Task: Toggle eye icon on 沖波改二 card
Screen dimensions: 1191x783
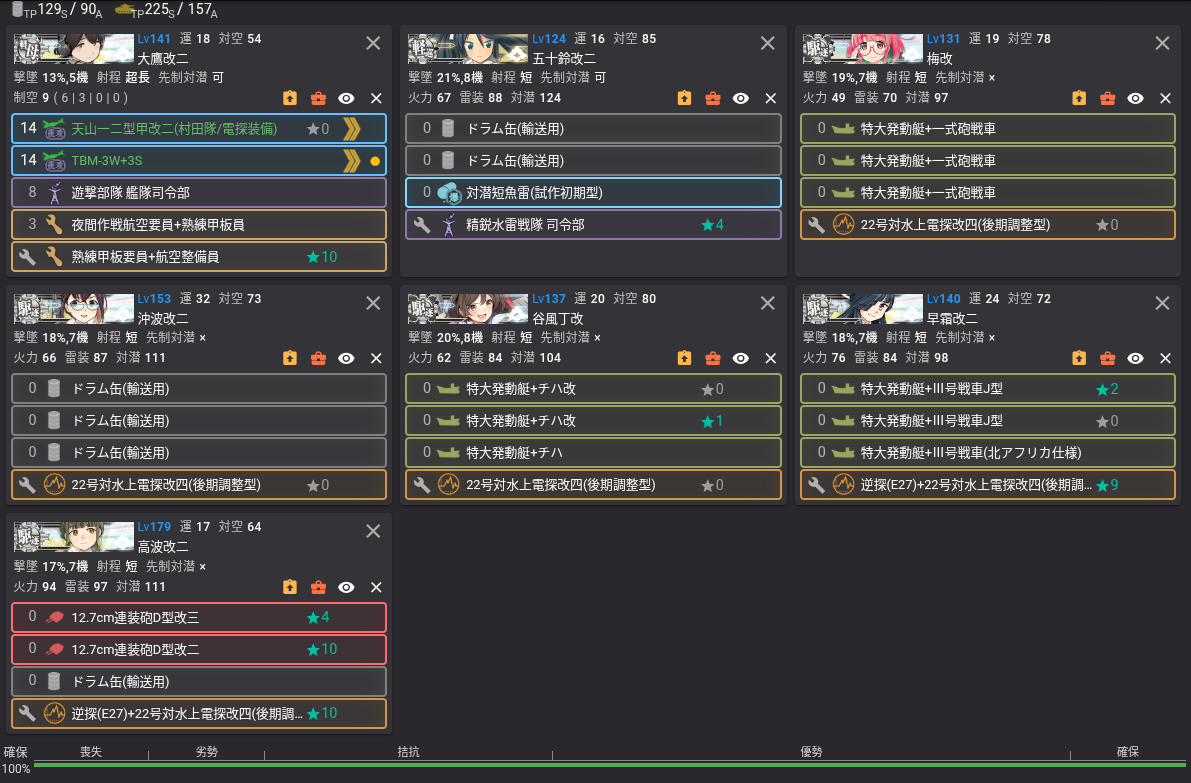Action: [346, 358]
